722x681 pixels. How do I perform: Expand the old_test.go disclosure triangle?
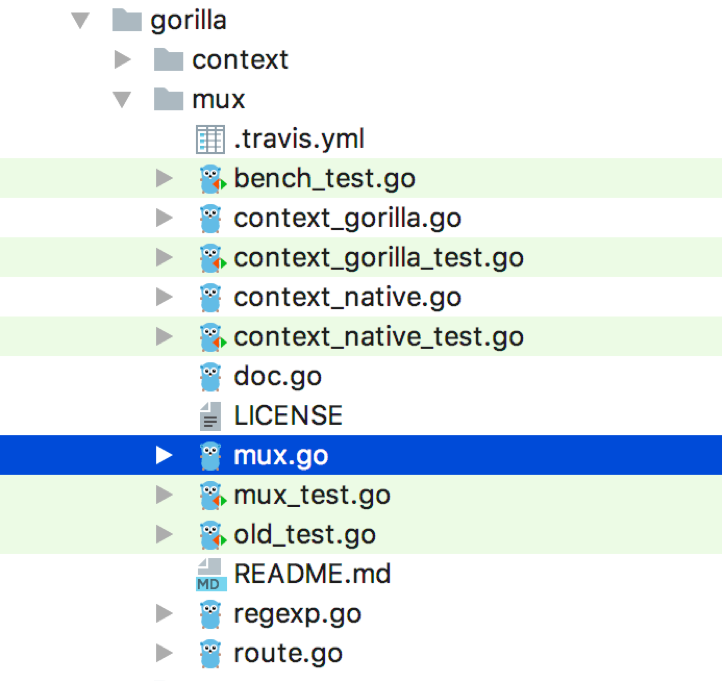click(x=164, y=534)
